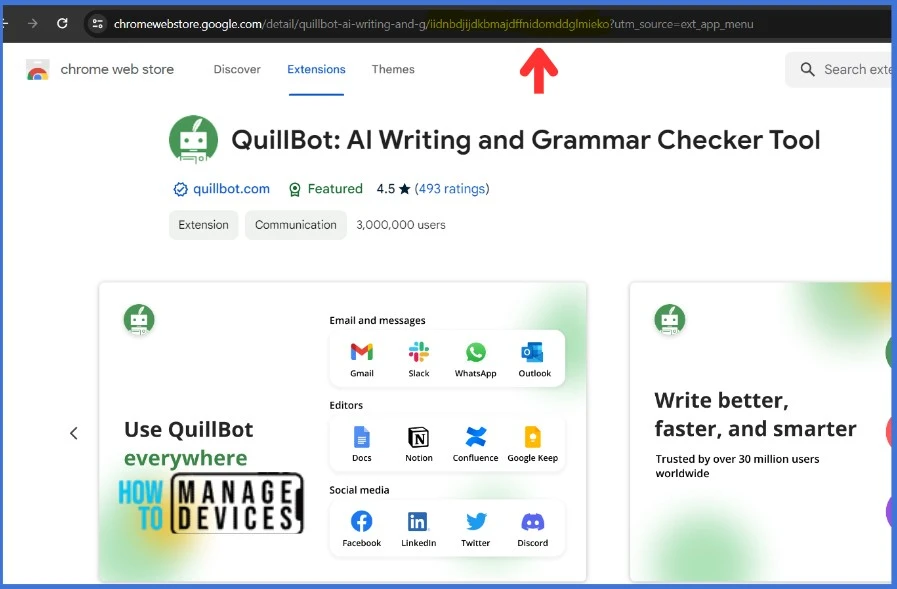Click the chrome web store title text
Image resolution: width=897 pixels, height=589 pixels.
click(117, 69)
